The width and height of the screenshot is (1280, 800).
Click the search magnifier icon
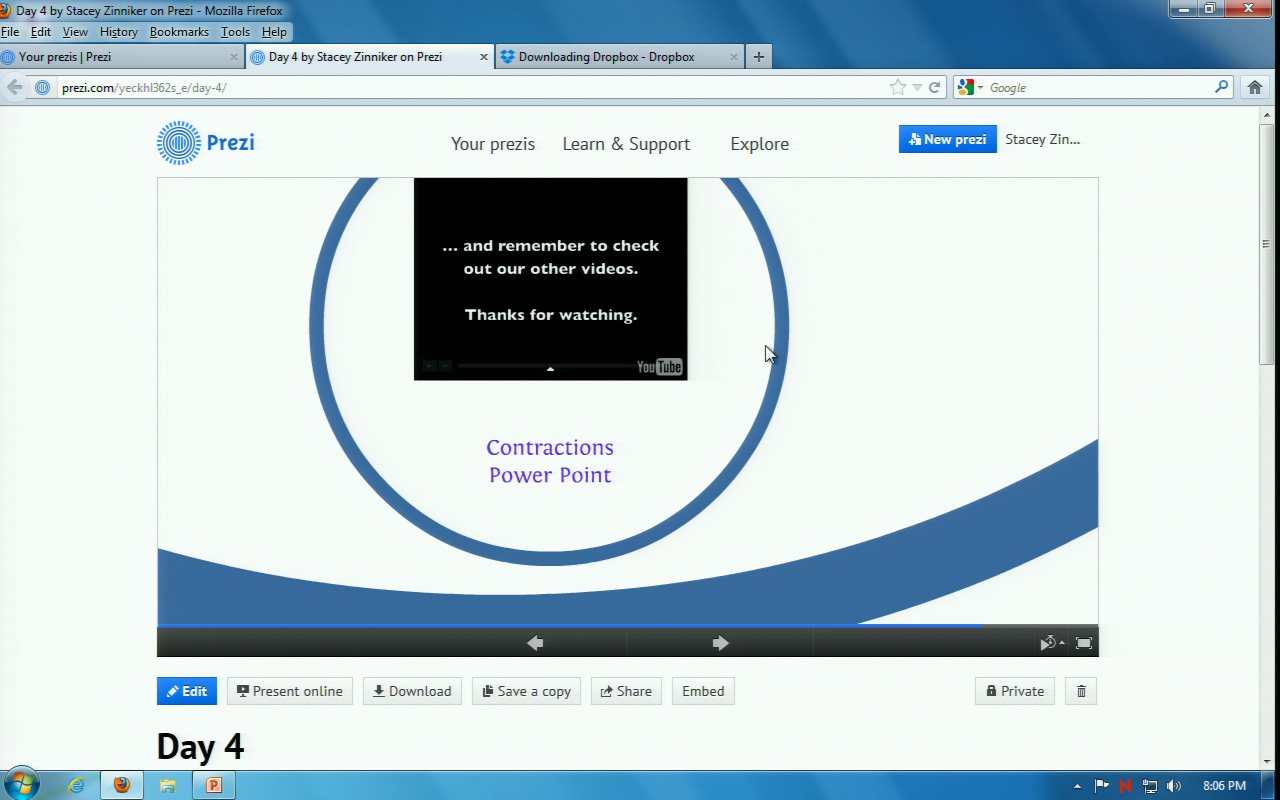tap(1221, 87)
